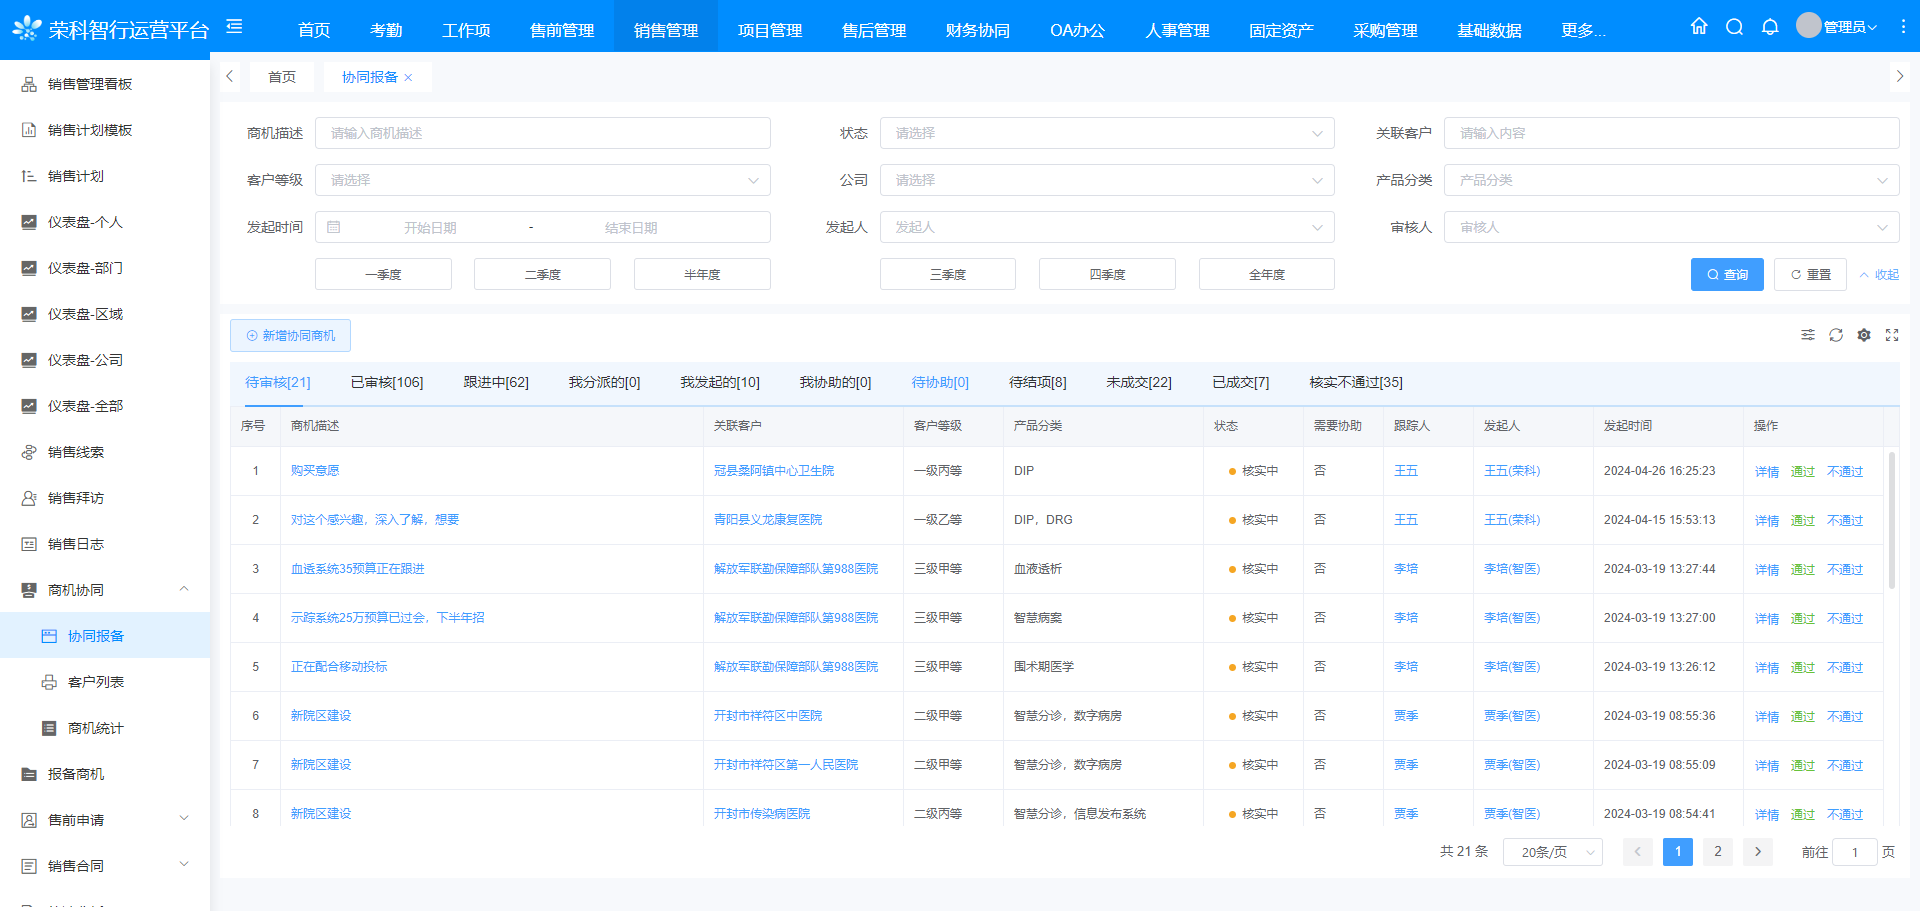Open the 20条/页 page size selector
Viewport: 1920px width, 911px height.
click(x=1552, y=852)
